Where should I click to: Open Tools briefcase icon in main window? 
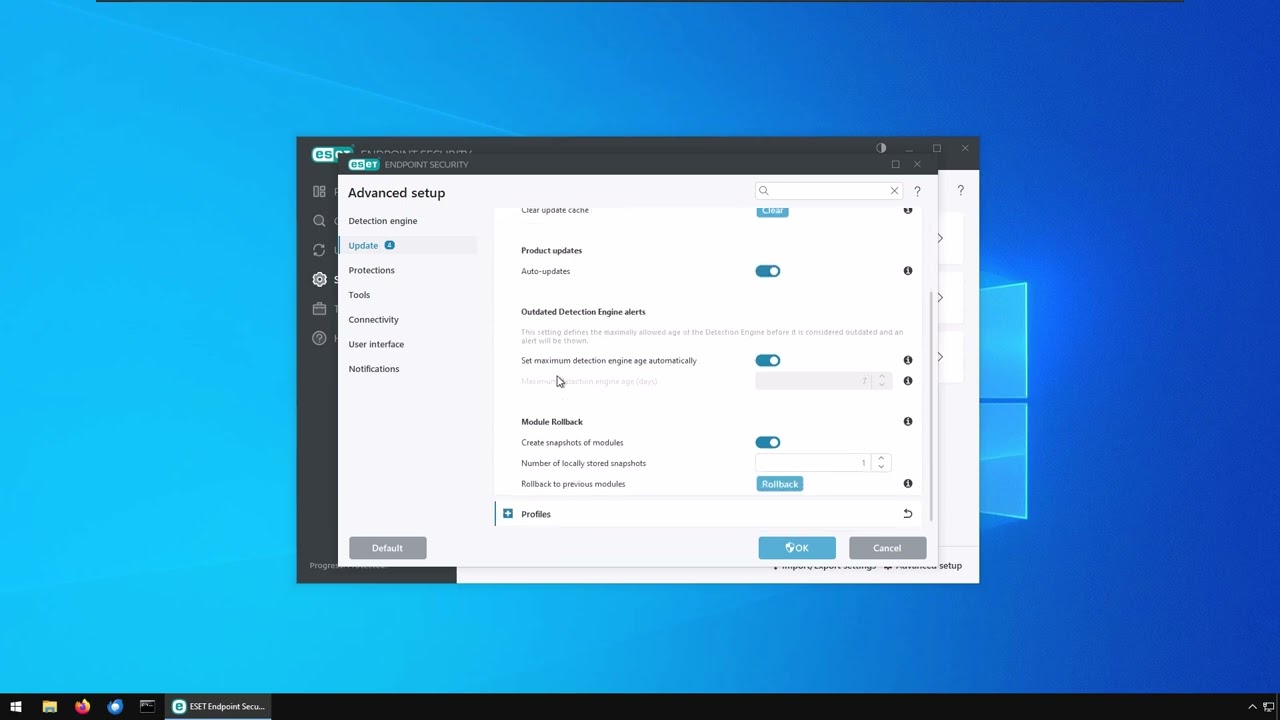pos(319,309)
